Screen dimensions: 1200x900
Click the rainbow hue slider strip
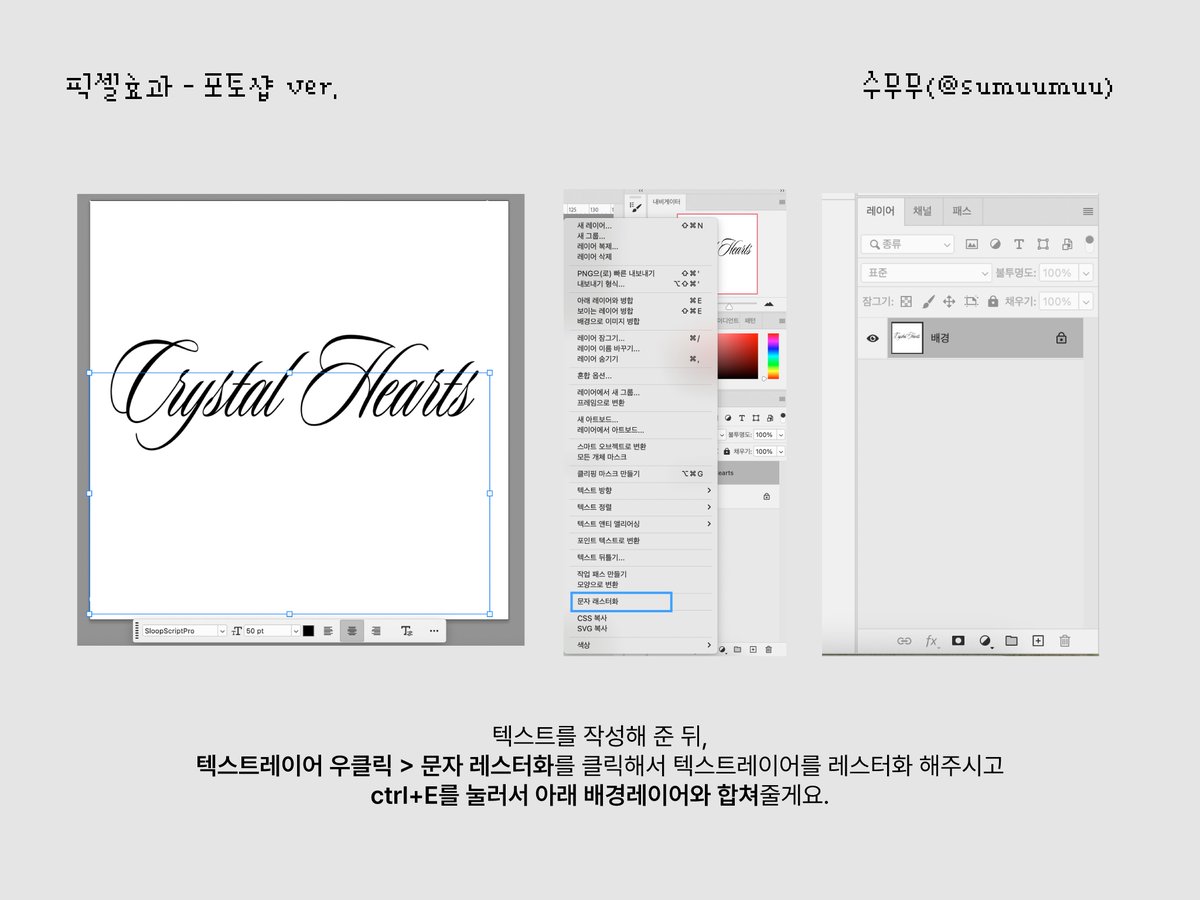[x=773, y=356]
